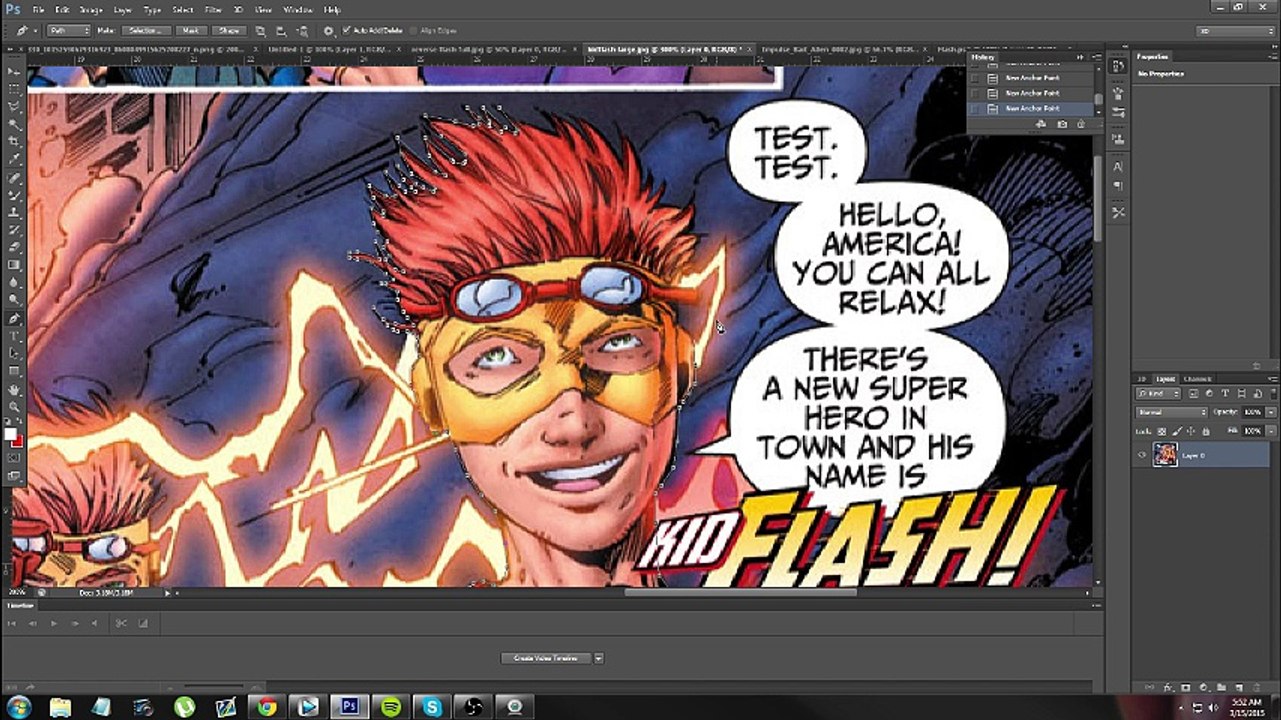Set the foreground color swatch
The width and height of the screenshot is (1281, 720).
[11, 434]
